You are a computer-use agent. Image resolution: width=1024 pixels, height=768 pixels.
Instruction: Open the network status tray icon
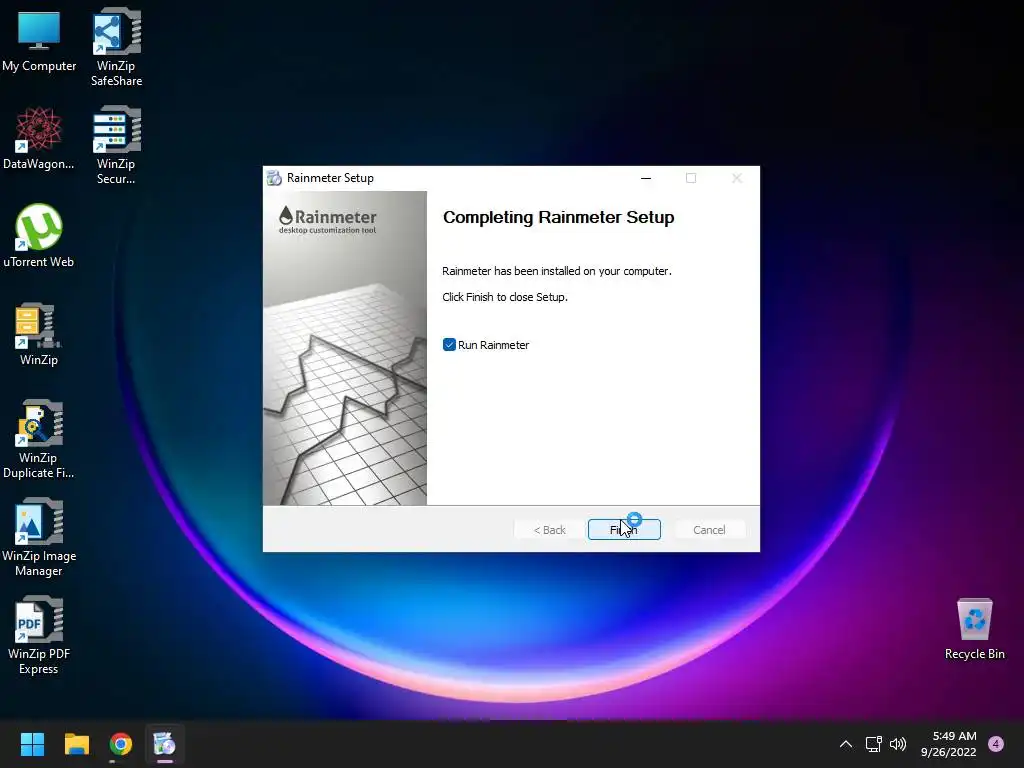[873, 744]
